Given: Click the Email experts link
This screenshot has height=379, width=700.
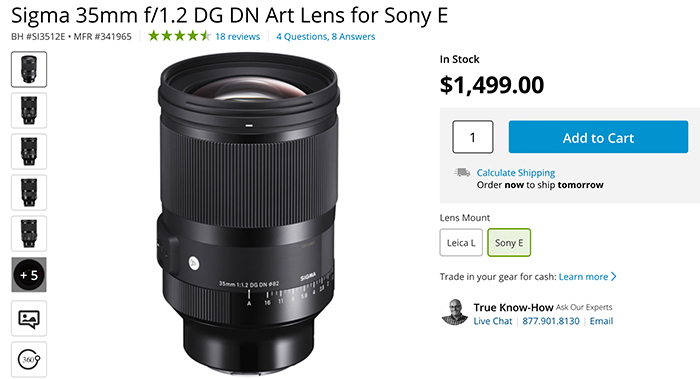Looking at the screenshot, I should click(601, 321).
